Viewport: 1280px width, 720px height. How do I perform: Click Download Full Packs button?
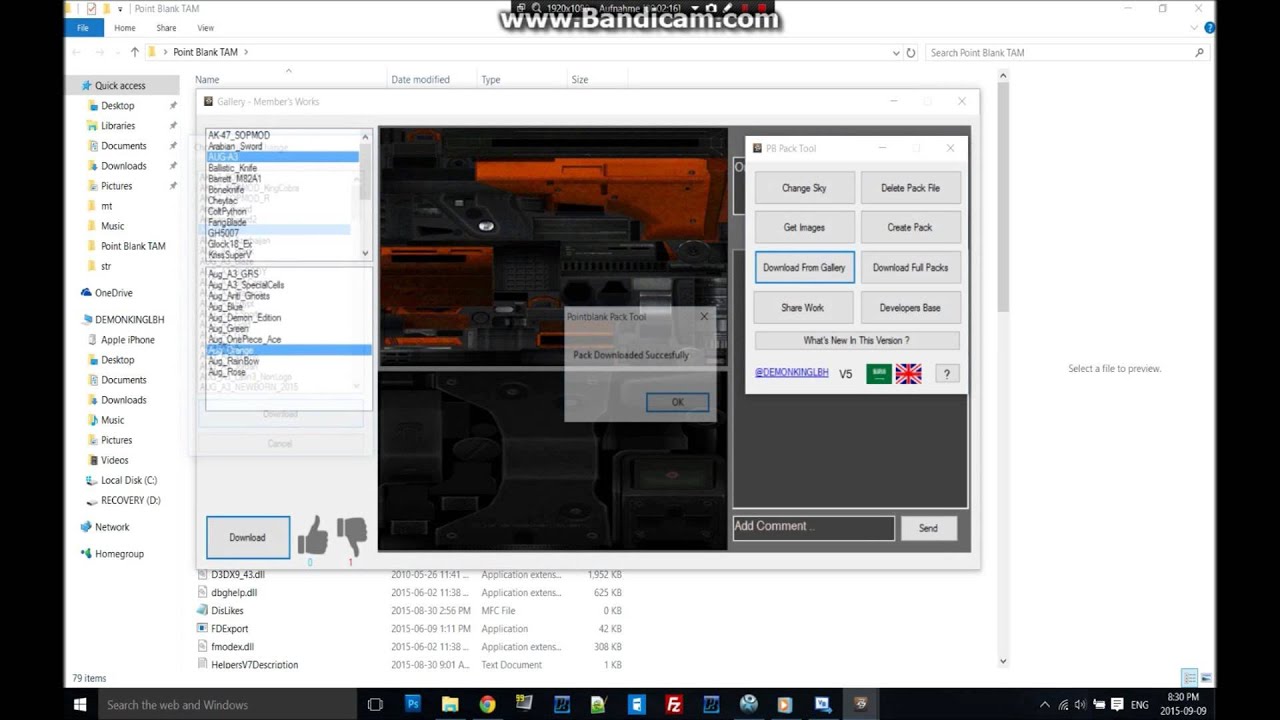910,267
